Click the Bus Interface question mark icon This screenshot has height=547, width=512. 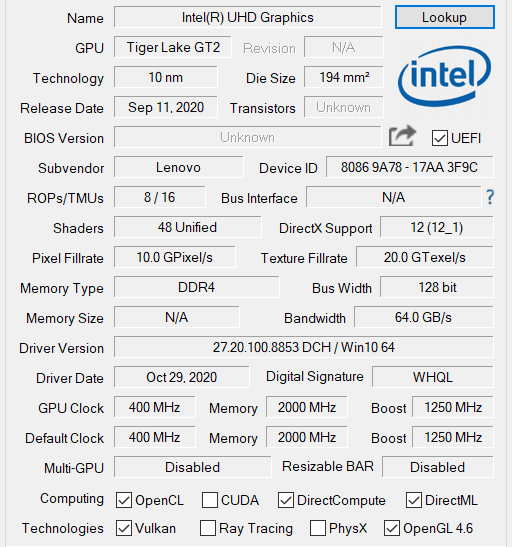(x=490, y=197)
